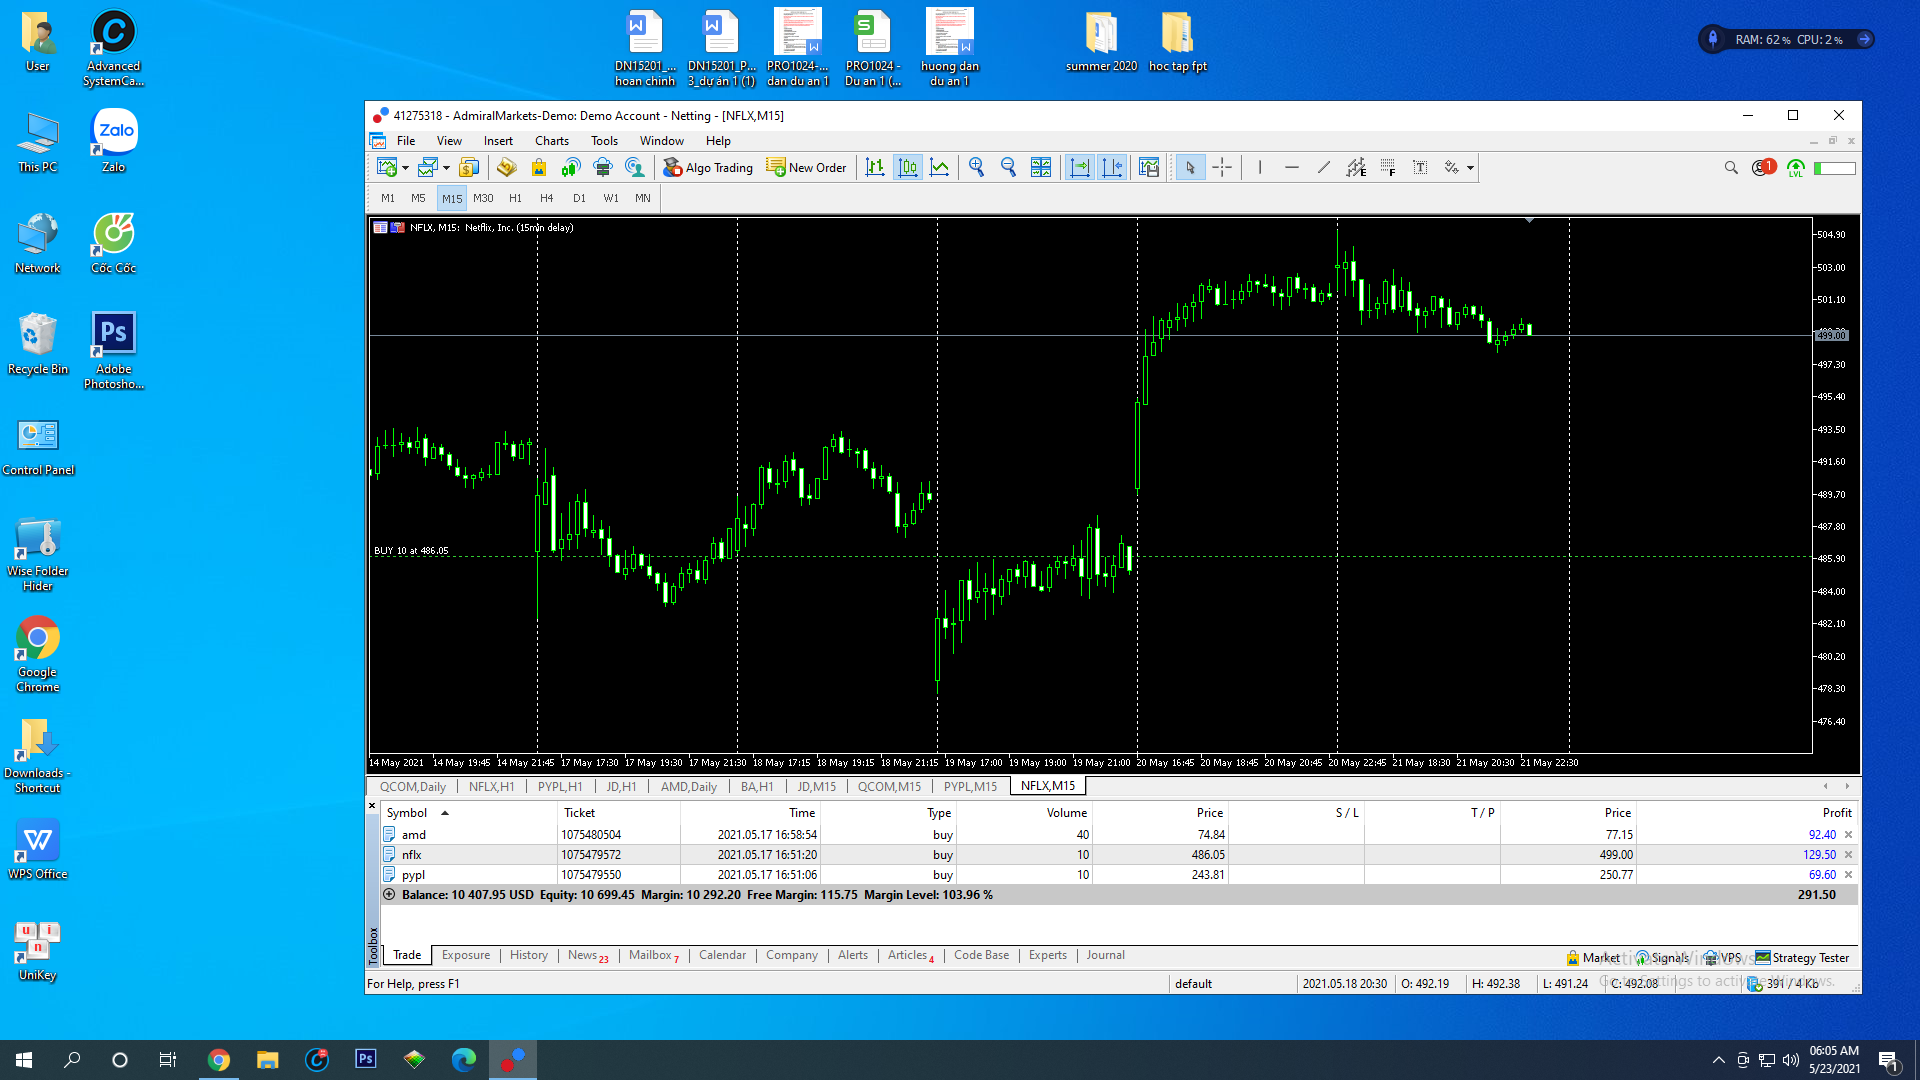
Task: Select the crosshair tool
Action: pos(1222,168)
